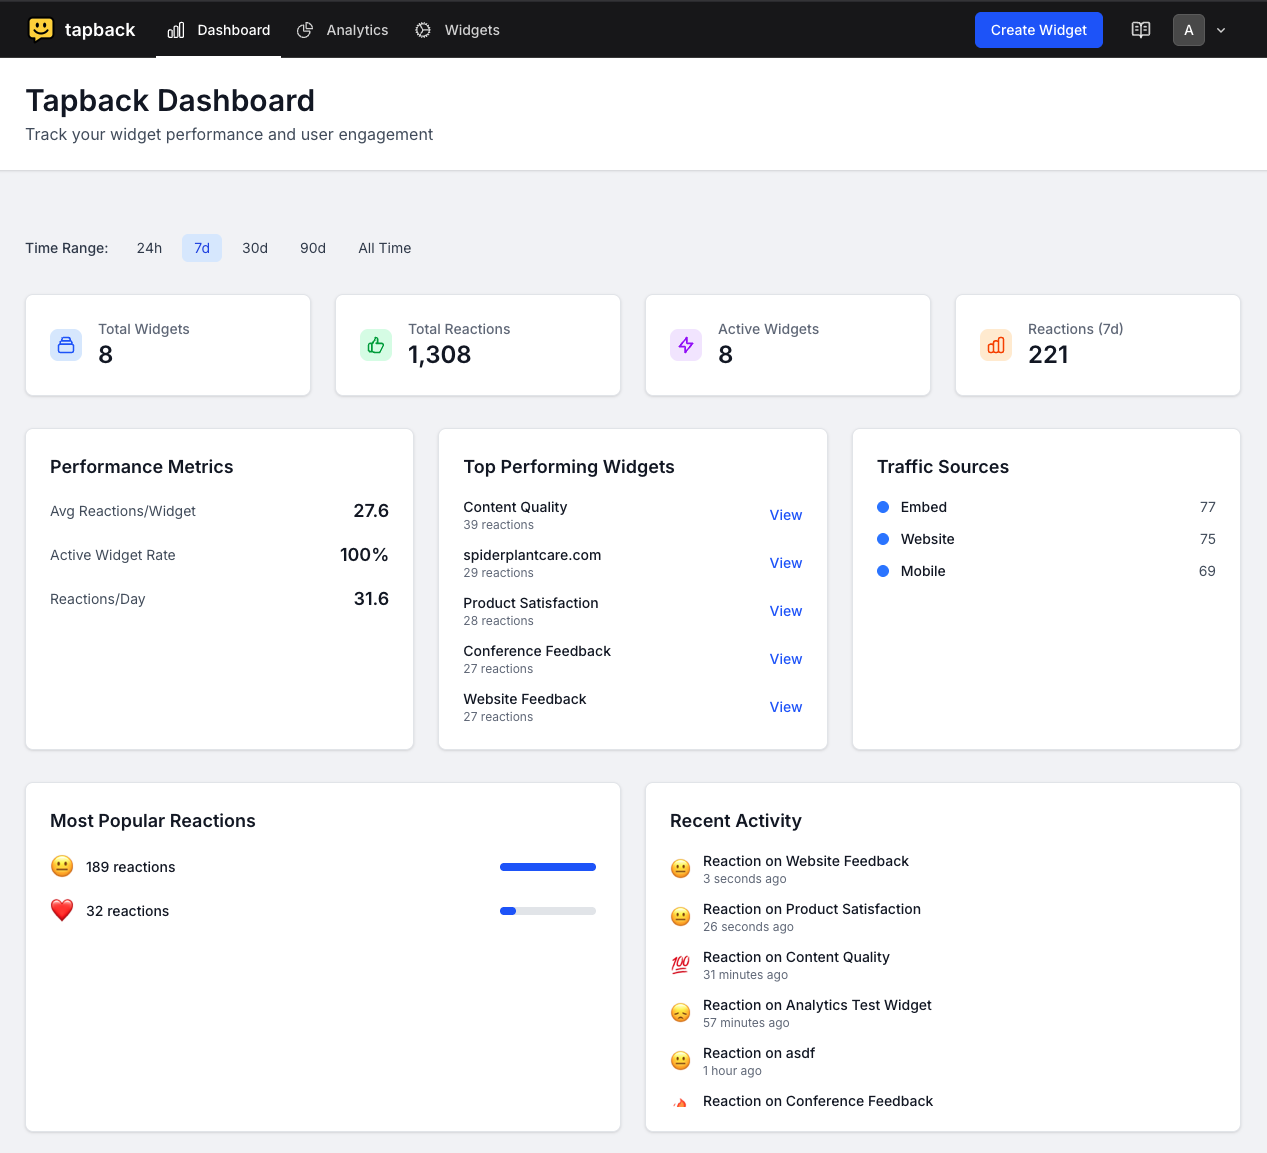Click the tapback smiley logo icon

click(41, 29)
